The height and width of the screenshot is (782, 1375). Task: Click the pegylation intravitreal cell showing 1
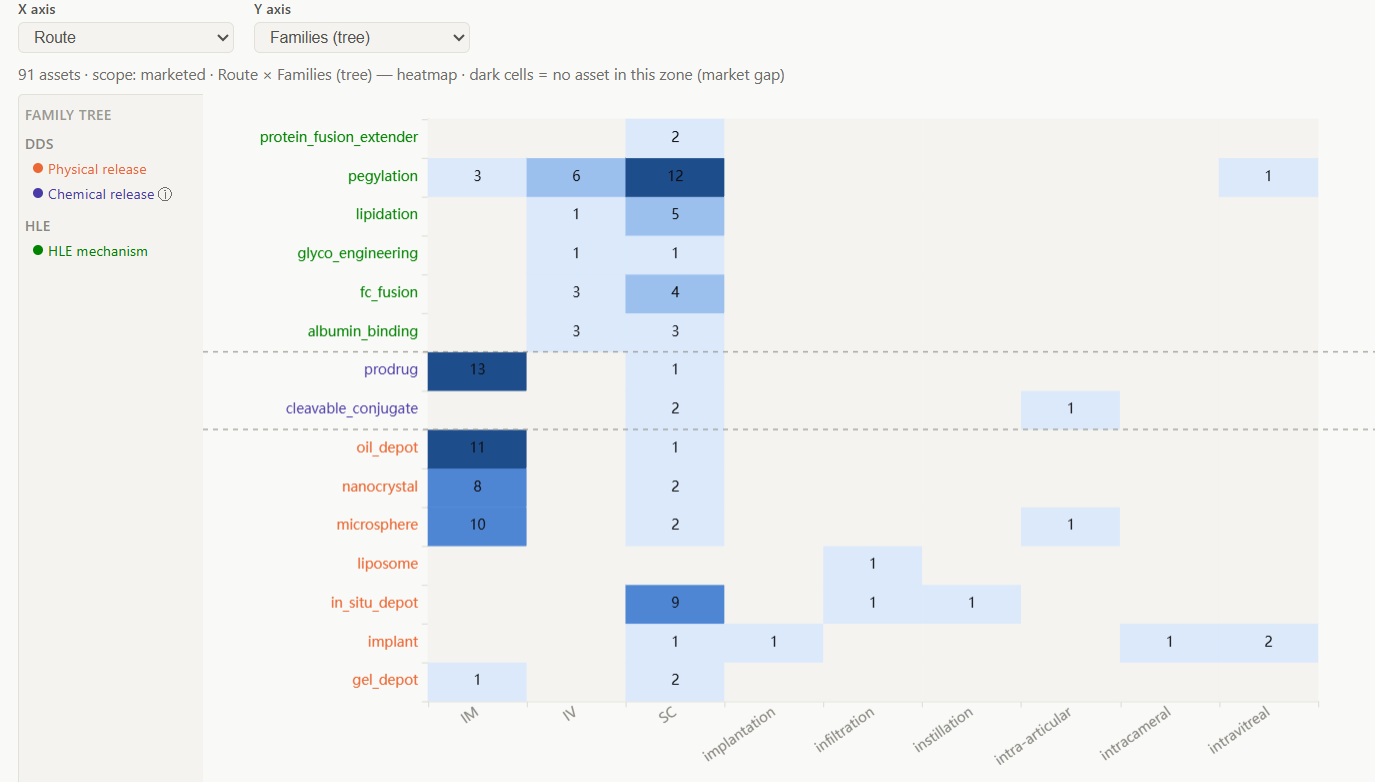pyautogui.click(x=1268, y=177)
